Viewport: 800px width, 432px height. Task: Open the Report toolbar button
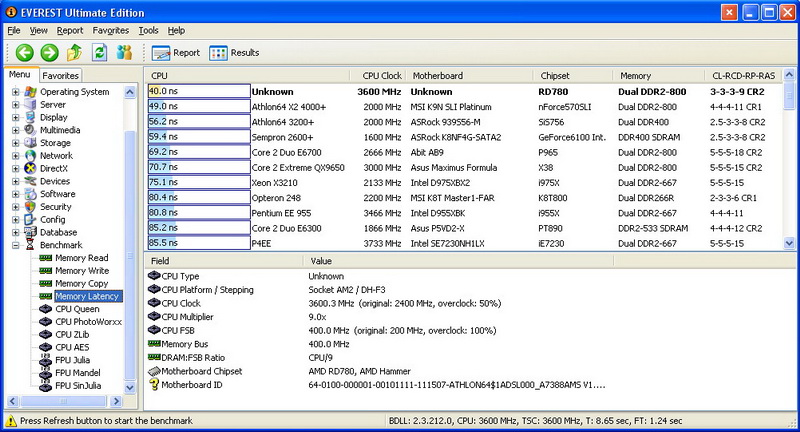pyautogui.click(x=176, y=53)
